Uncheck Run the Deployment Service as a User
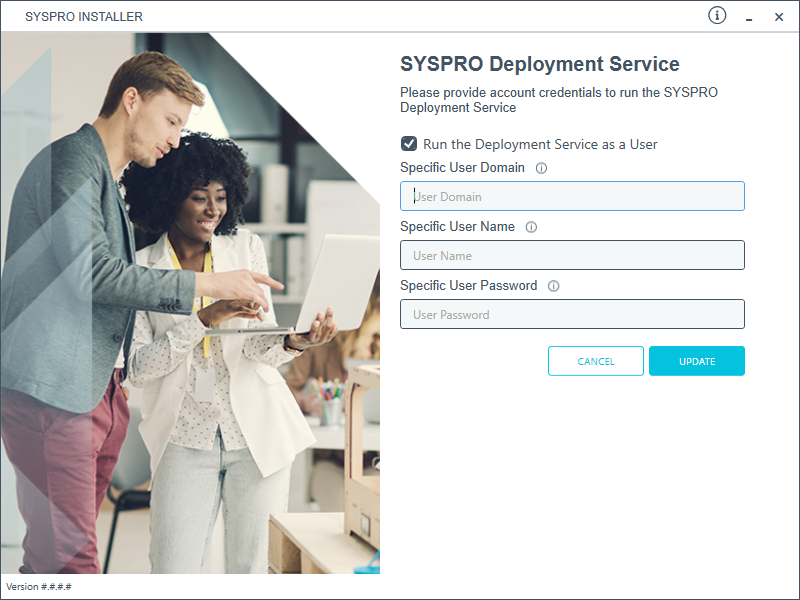Screen dimensions: 800x600 [409, 144]
